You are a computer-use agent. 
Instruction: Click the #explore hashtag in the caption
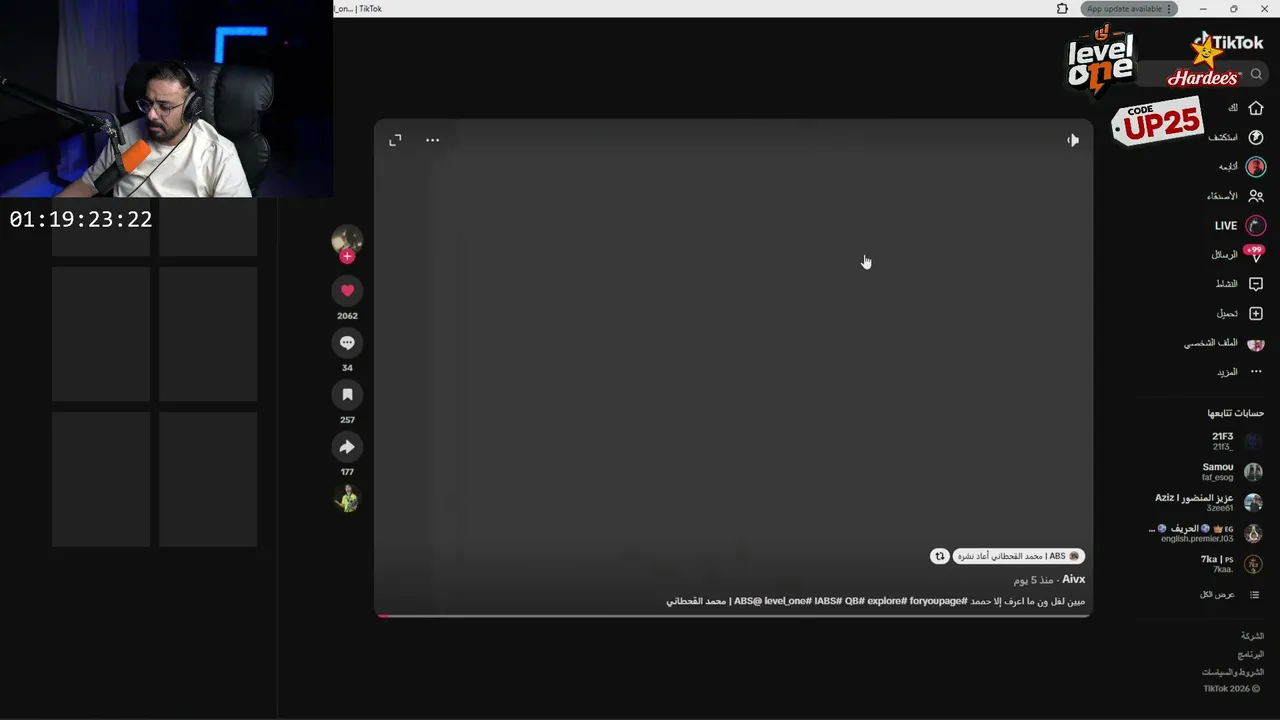pos(886,601)
